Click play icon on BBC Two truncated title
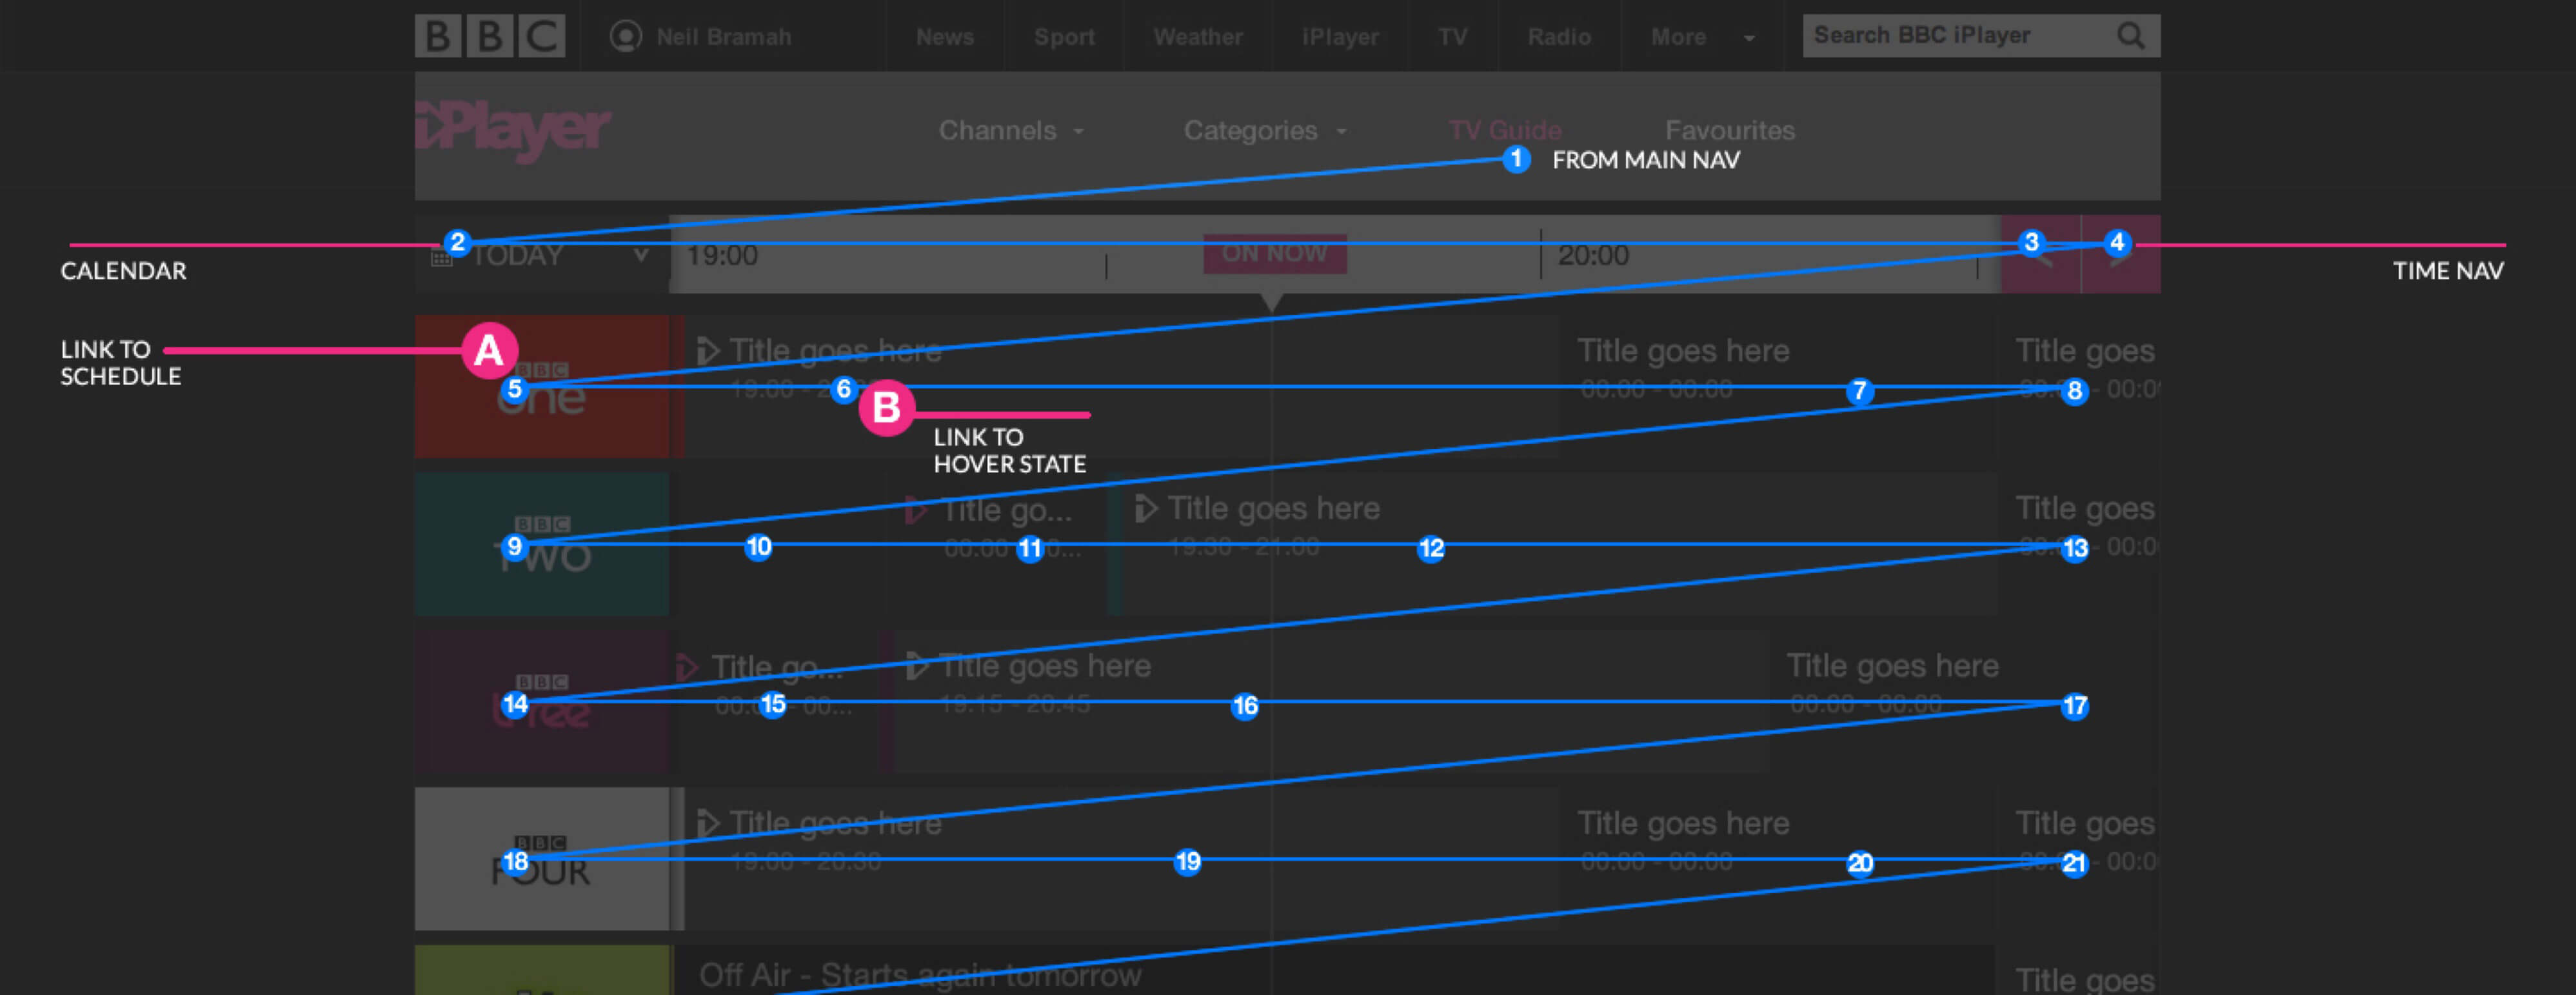 point(916,510)
